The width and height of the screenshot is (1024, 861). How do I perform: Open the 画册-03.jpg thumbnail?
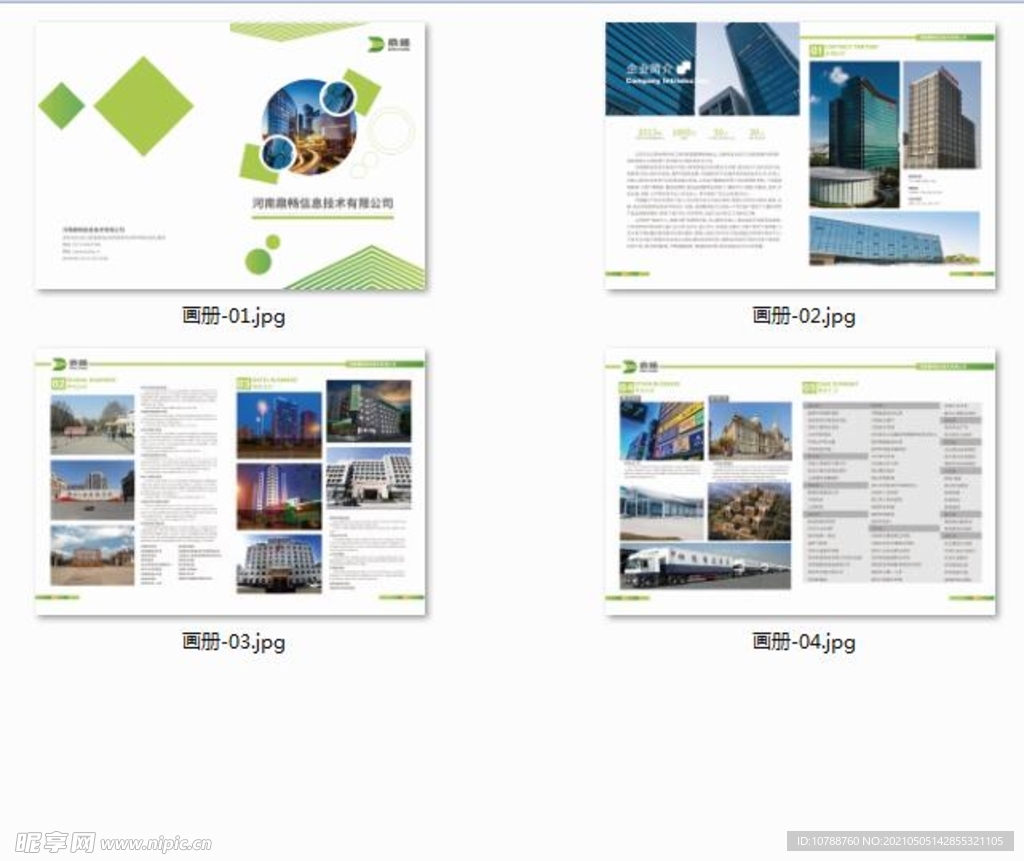click(231, 481)
